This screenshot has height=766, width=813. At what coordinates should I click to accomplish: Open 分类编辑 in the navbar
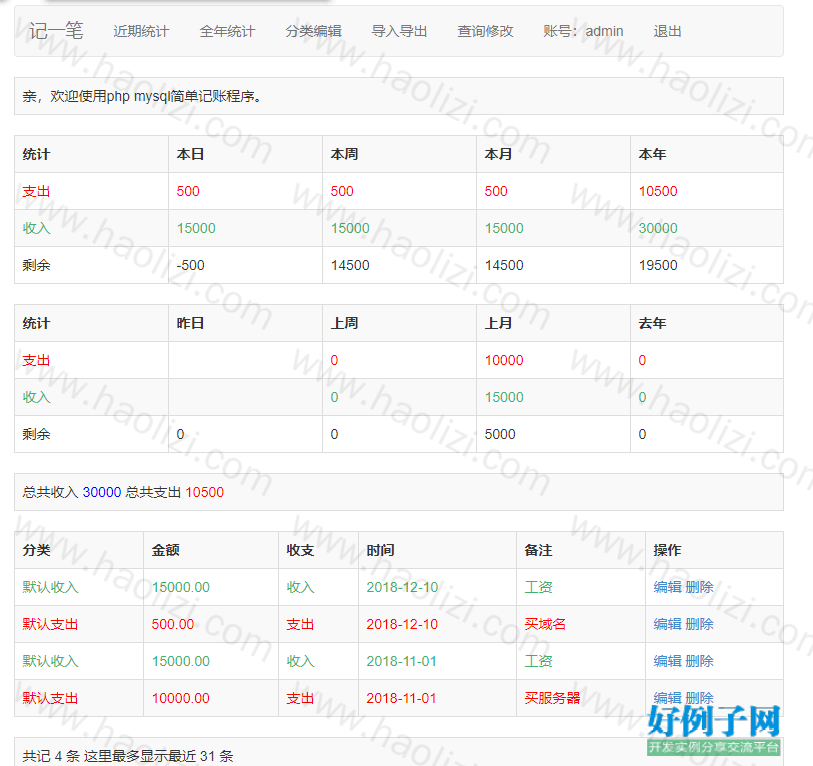click(313, 31)
